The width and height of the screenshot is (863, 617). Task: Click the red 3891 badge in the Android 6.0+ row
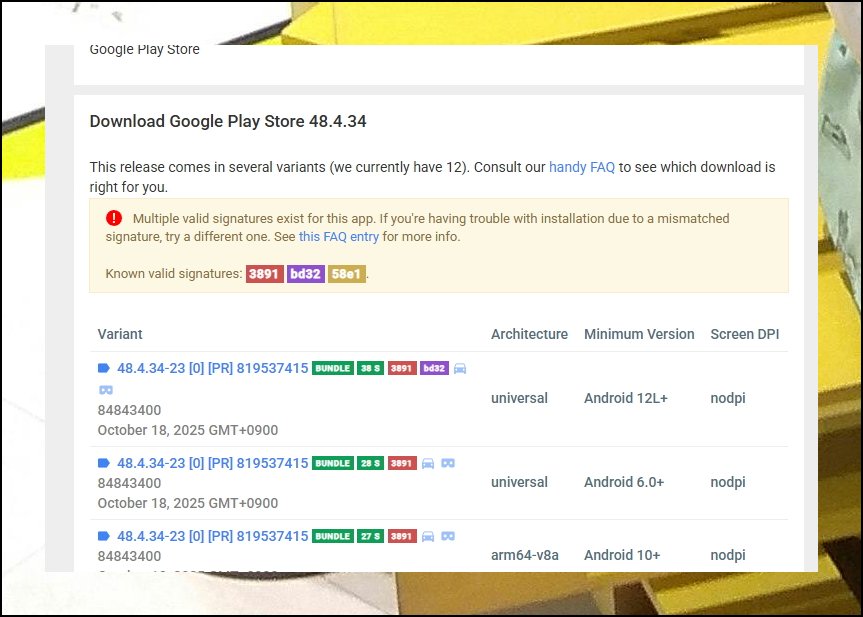tap(402, 463)
